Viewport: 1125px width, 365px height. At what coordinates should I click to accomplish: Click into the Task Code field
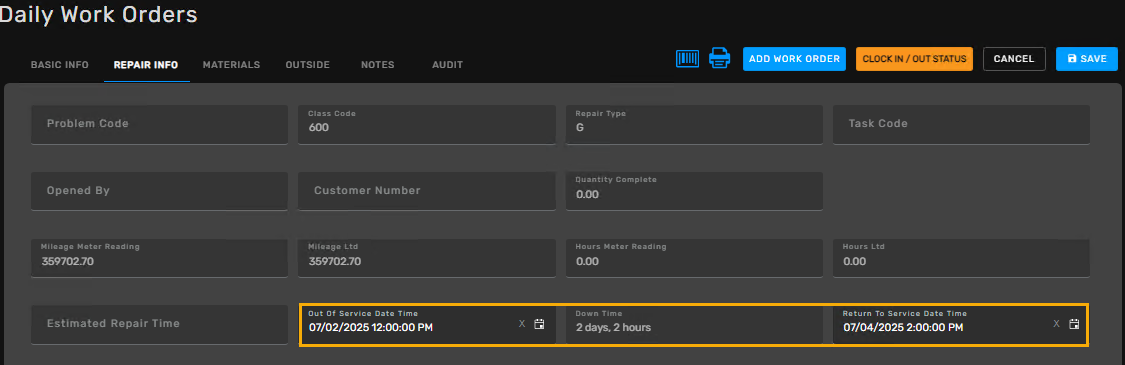(961, 124)
